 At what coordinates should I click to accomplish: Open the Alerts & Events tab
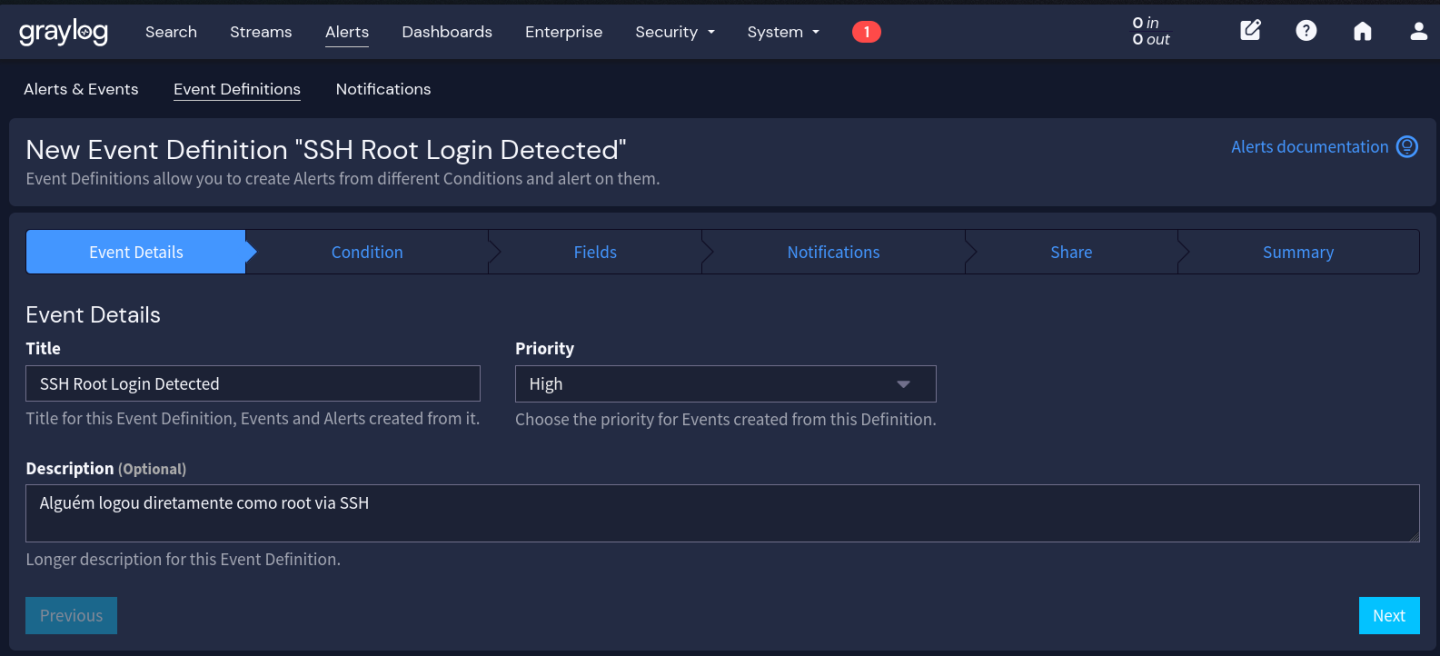click(81, 89)
